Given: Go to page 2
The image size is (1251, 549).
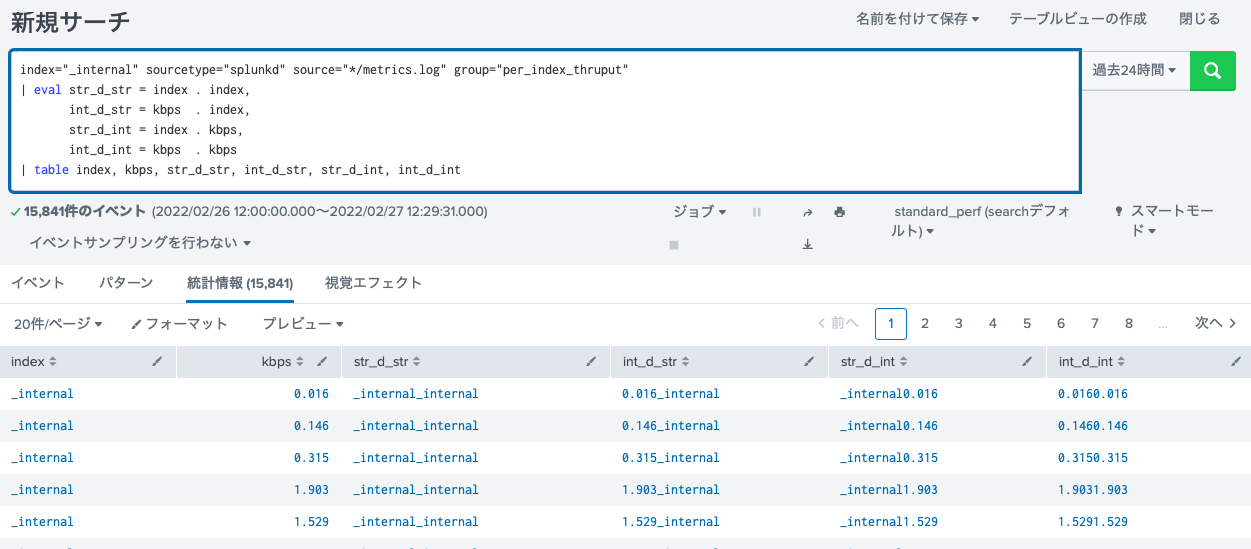Looking at the screenshot, I should point(925,323).
